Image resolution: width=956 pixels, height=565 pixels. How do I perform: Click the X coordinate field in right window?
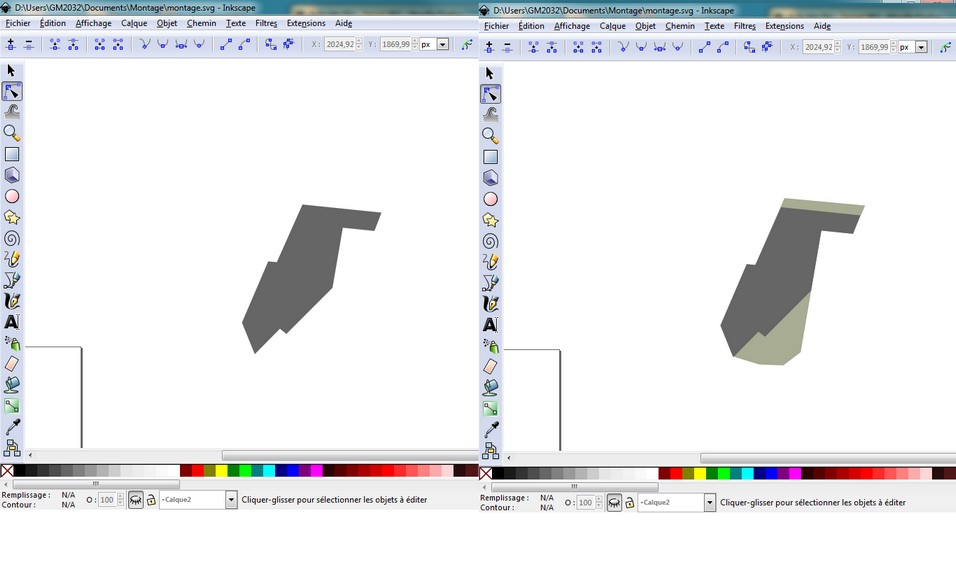818,47
